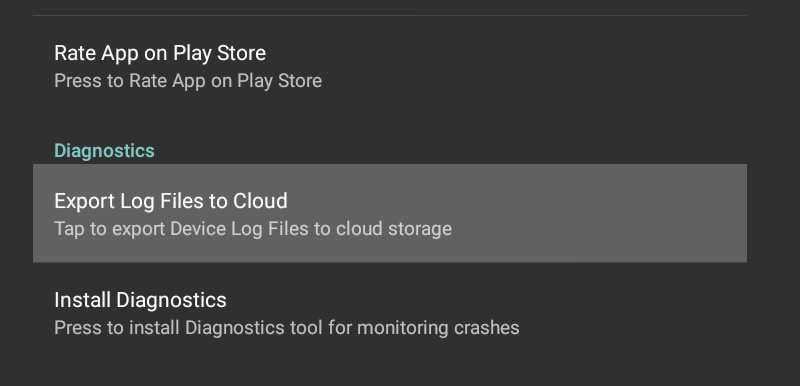The width and height of the screenshot is (800, 386).
Task: Click the word 'Export' in highlighted row
Action: [x=85, y=201]
